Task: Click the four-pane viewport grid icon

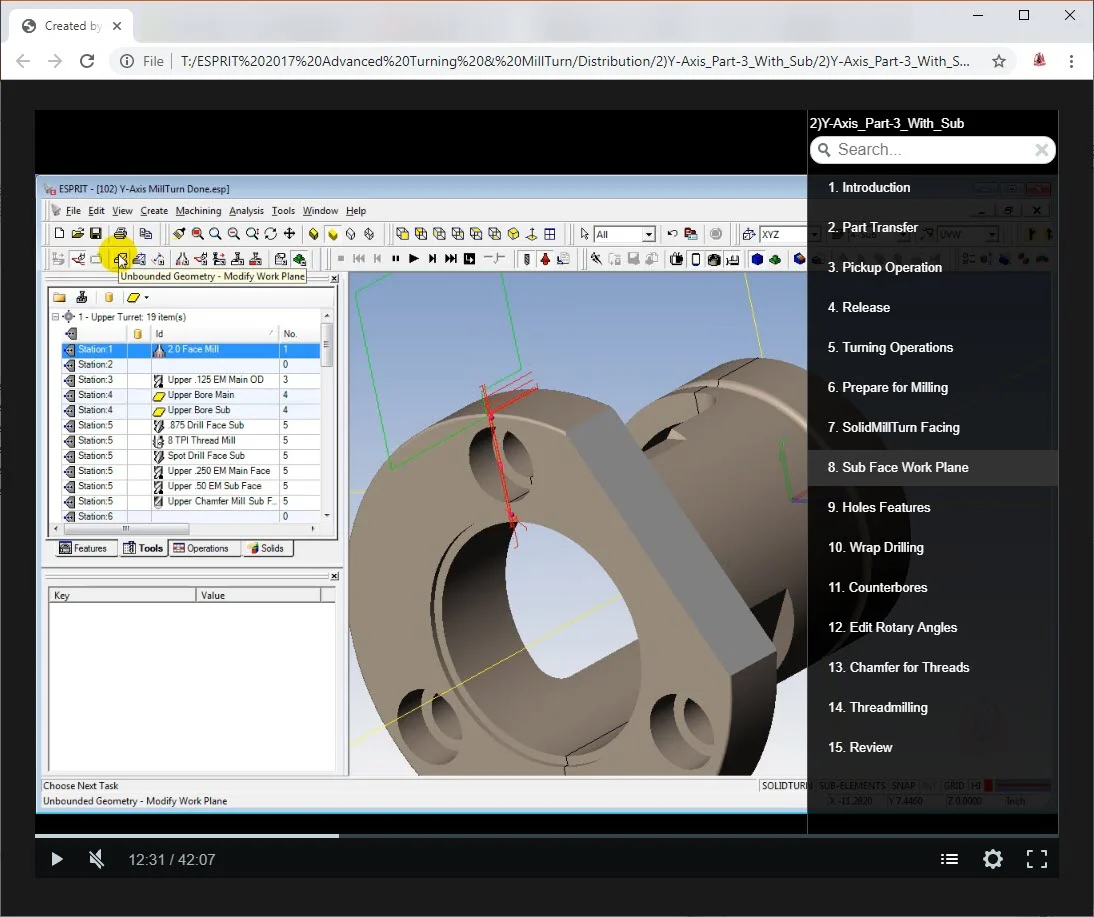Action: click(x=550, y=234)
